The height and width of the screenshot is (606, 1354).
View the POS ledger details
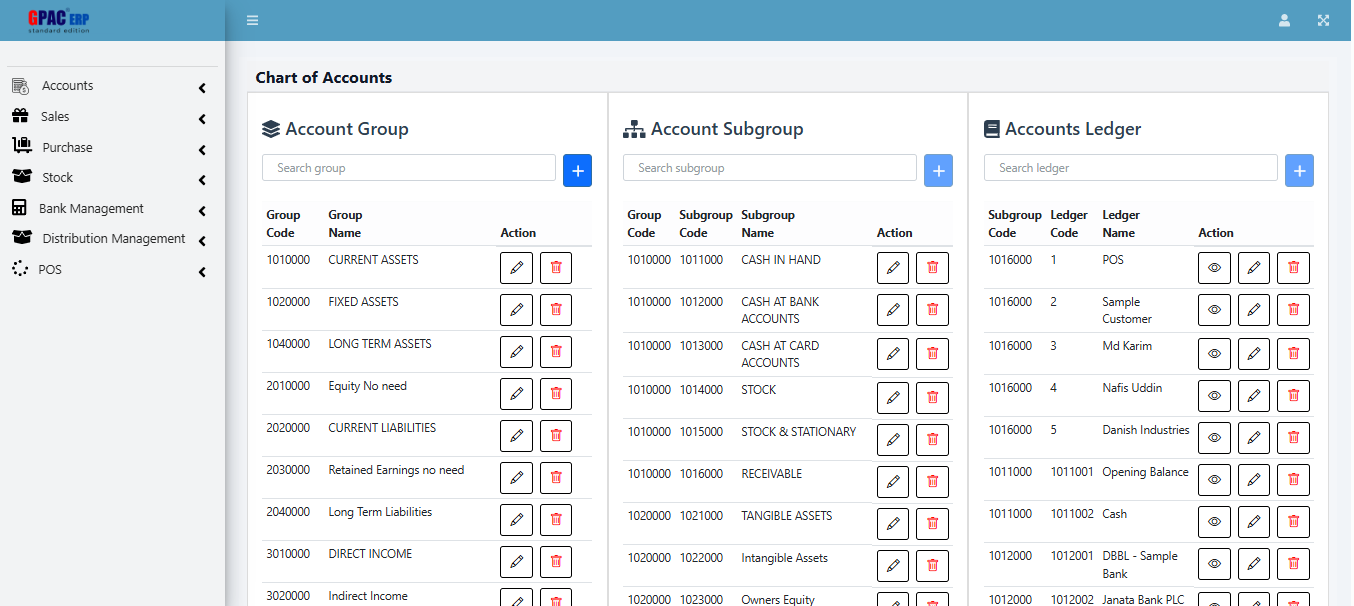tap(1214, 268)
